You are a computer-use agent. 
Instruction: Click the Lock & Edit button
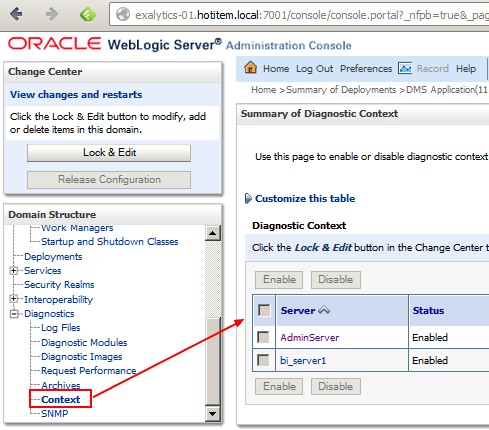pos(109,153)
